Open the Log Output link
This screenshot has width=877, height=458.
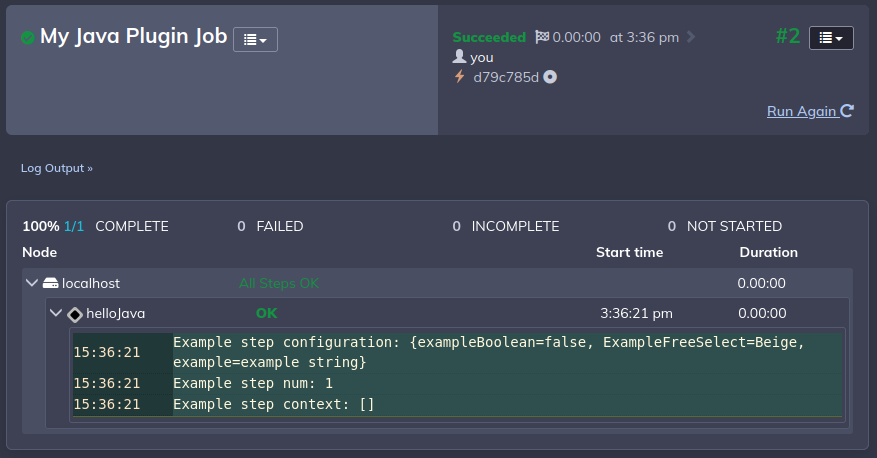[x=56, y=168]
